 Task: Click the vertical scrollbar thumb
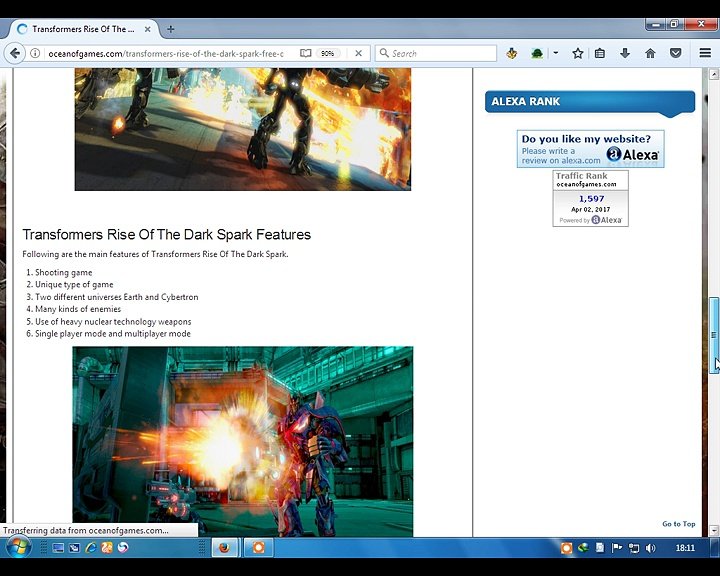pos(714,335)
